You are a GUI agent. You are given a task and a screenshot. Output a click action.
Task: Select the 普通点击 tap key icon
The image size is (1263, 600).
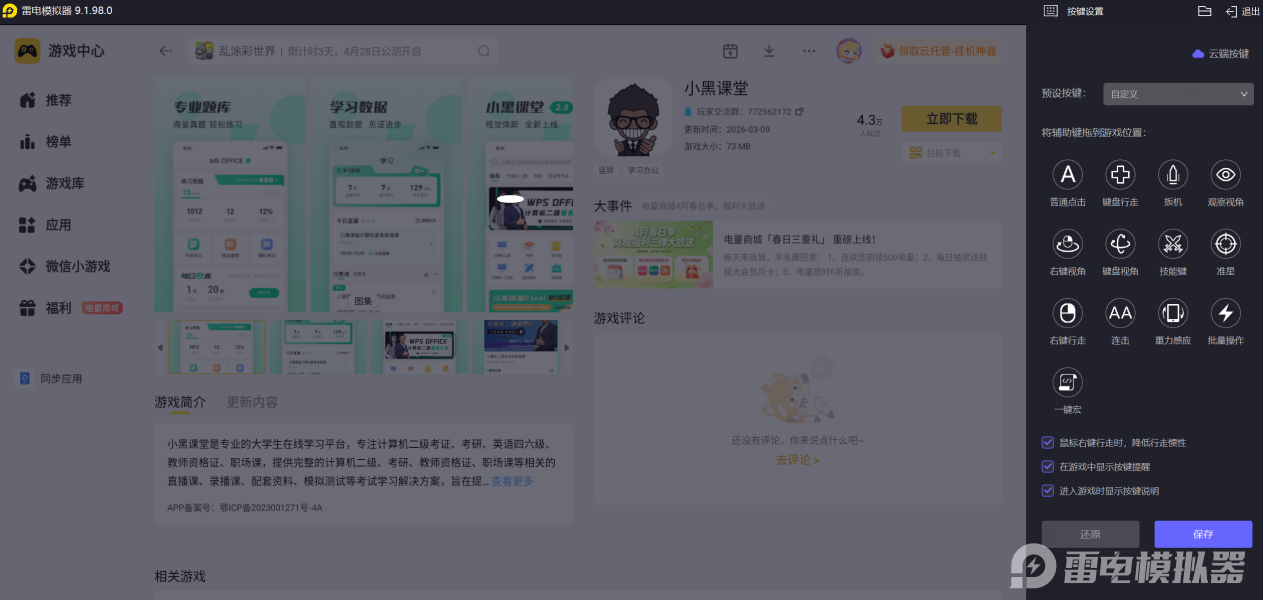(1068, 175)
